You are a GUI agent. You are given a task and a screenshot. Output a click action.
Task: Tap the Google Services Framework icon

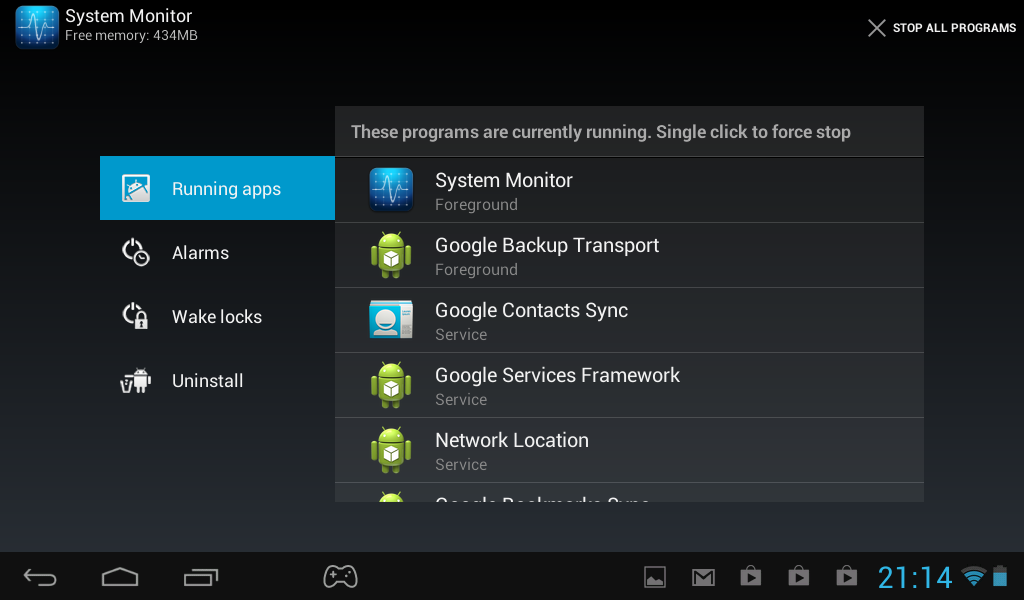391,385
